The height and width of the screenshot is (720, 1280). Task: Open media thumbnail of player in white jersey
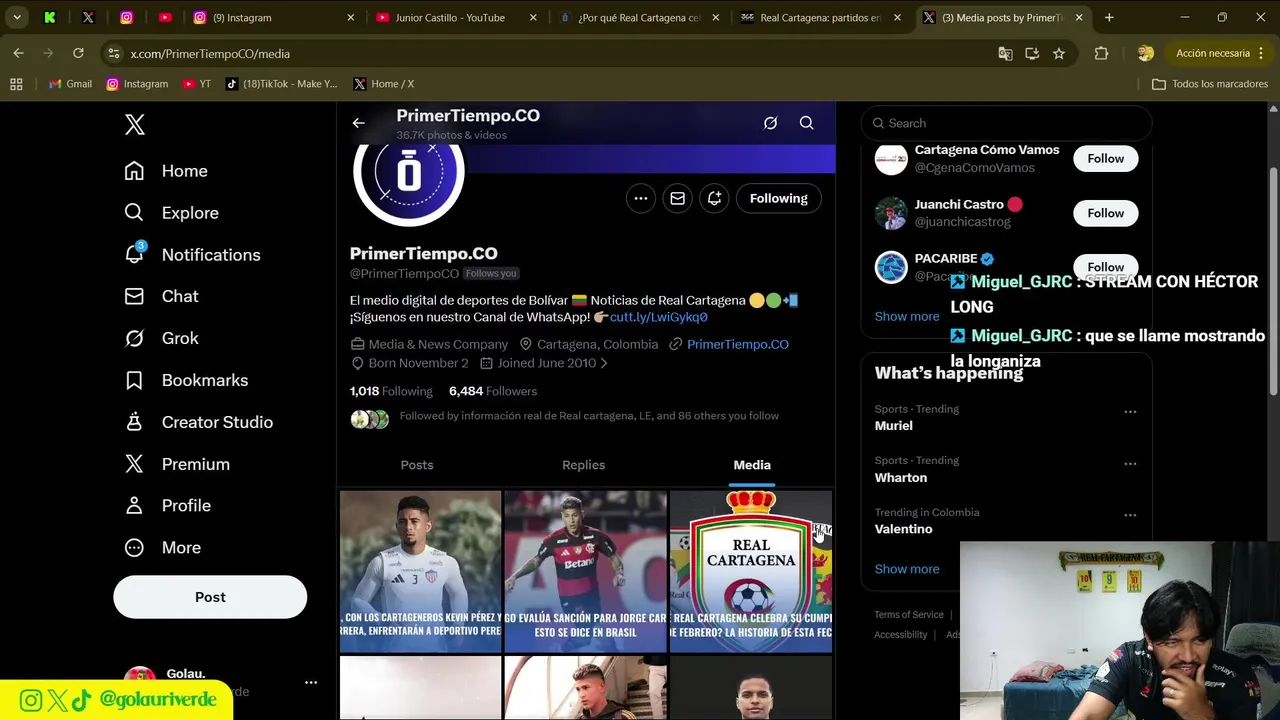420,571
